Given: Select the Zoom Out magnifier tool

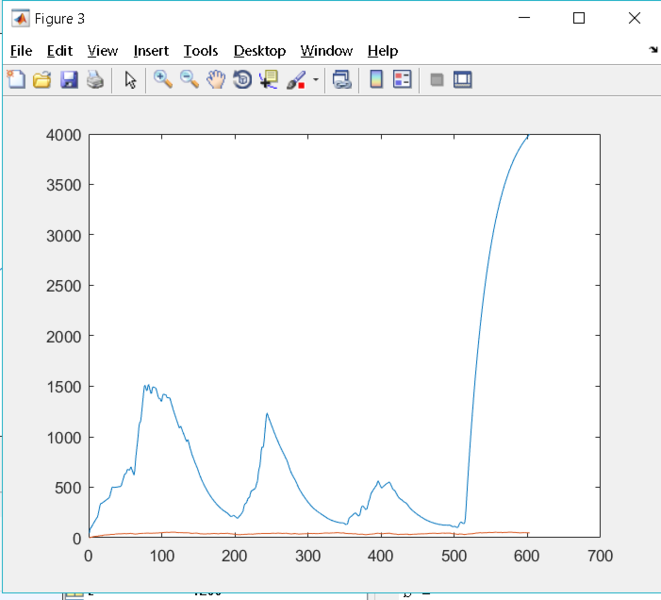Looking at the screenshot, I should (189, 80).
